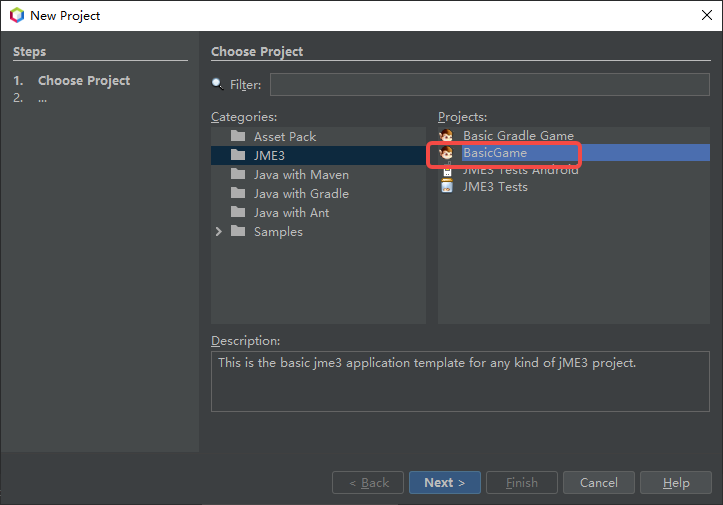Close the New Project dialog
The image size is (723, 505).
706,15
